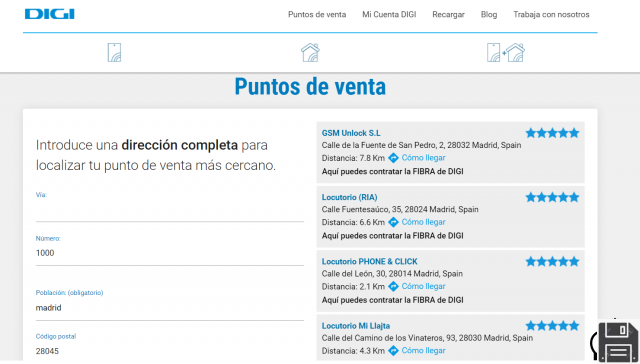Focus the Población field containing madrid

[x=170, y=308]
